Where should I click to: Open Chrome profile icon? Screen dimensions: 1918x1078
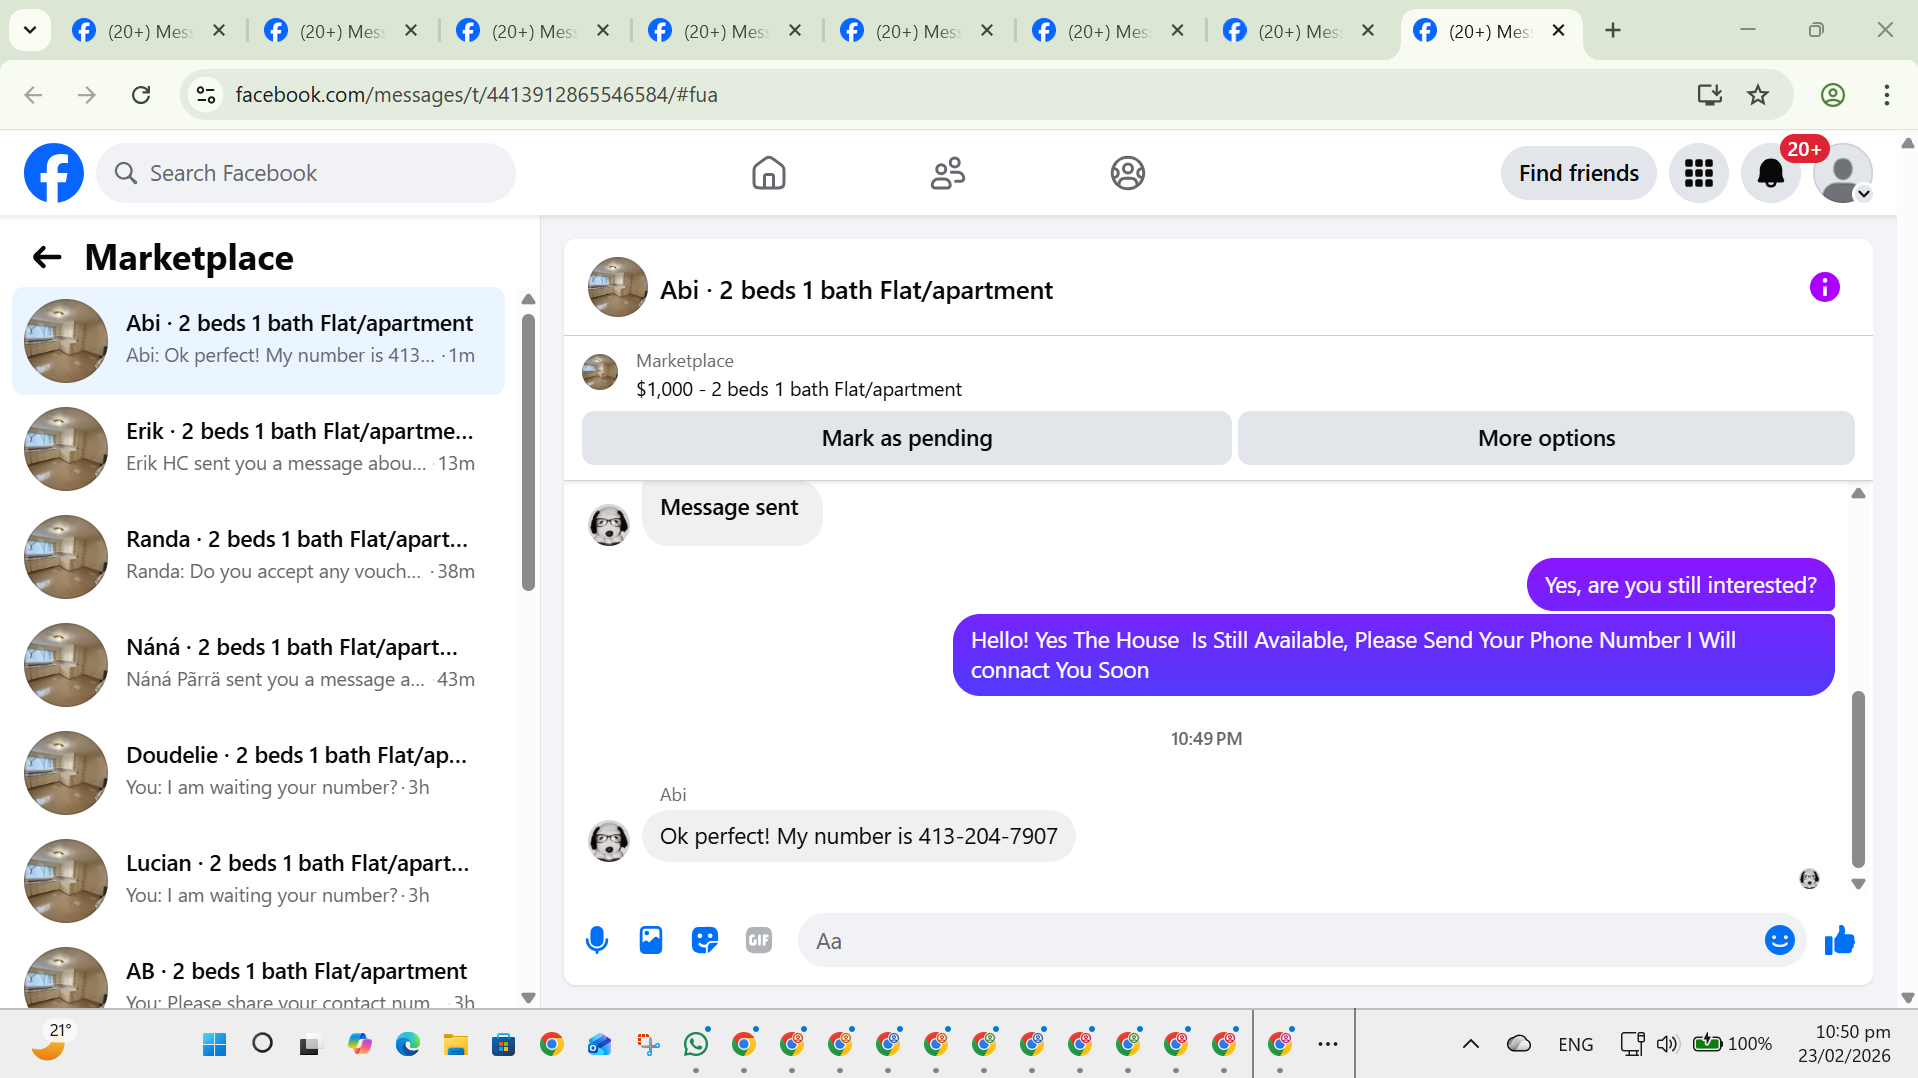(x=1832, y=95)
